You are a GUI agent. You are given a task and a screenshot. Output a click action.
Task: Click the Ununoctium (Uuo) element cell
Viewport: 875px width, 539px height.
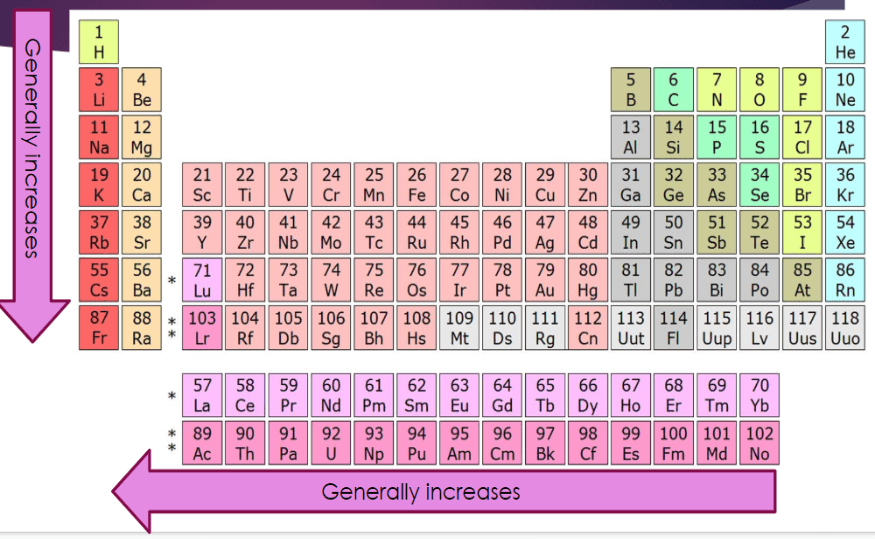coord(845,328)
